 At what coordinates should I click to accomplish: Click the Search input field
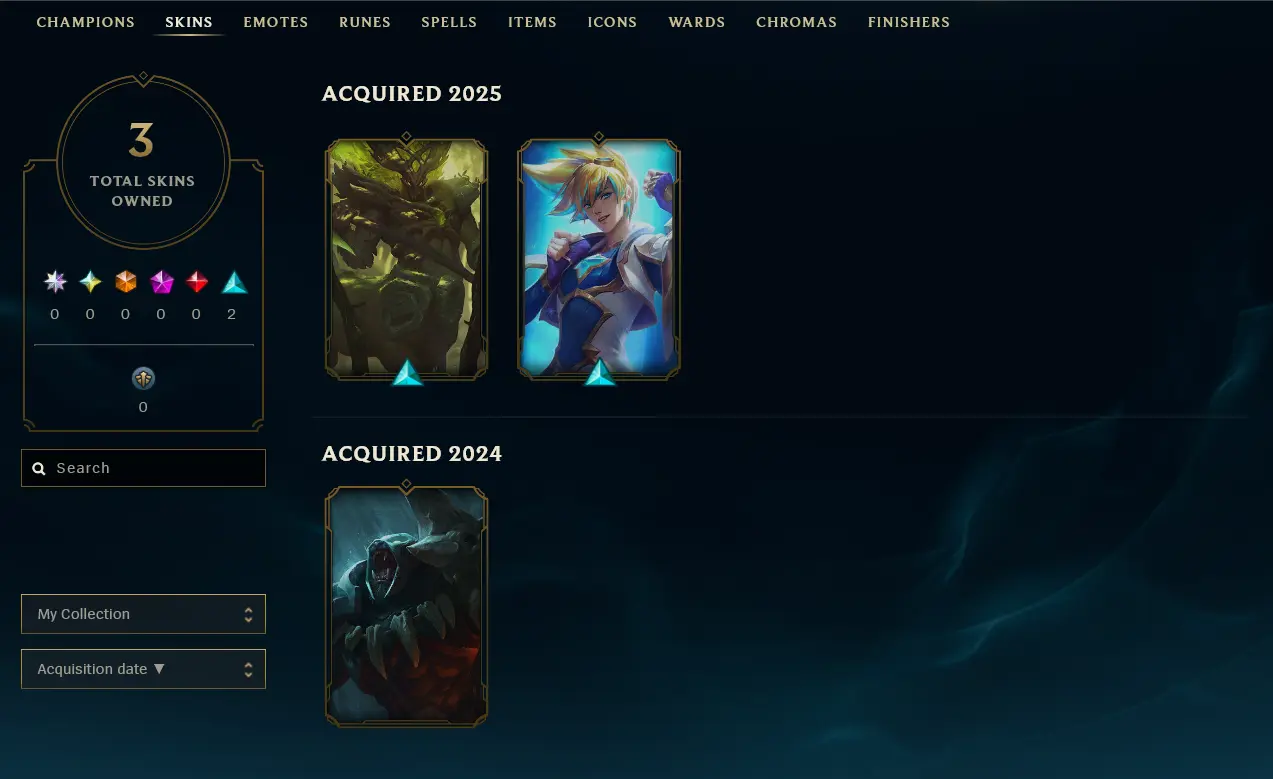[x=143, y=468]
